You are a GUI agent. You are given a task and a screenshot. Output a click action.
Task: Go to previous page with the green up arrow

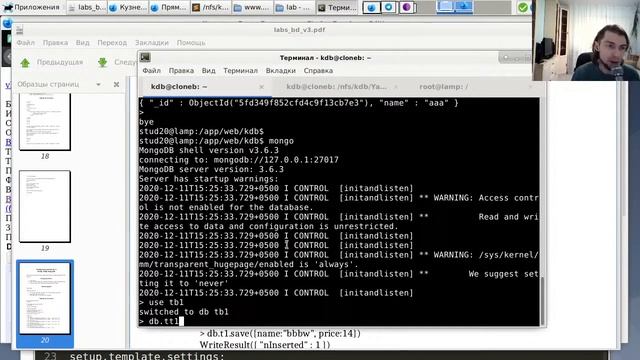pos(25,62)
